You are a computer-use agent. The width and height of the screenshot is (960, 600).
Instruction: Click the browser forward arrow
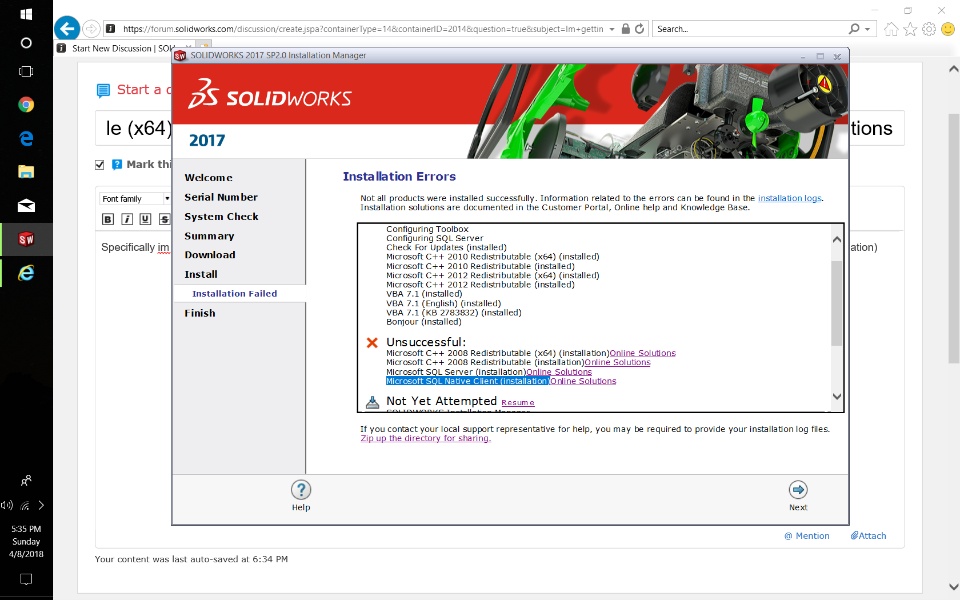click(x=91, y=29)
